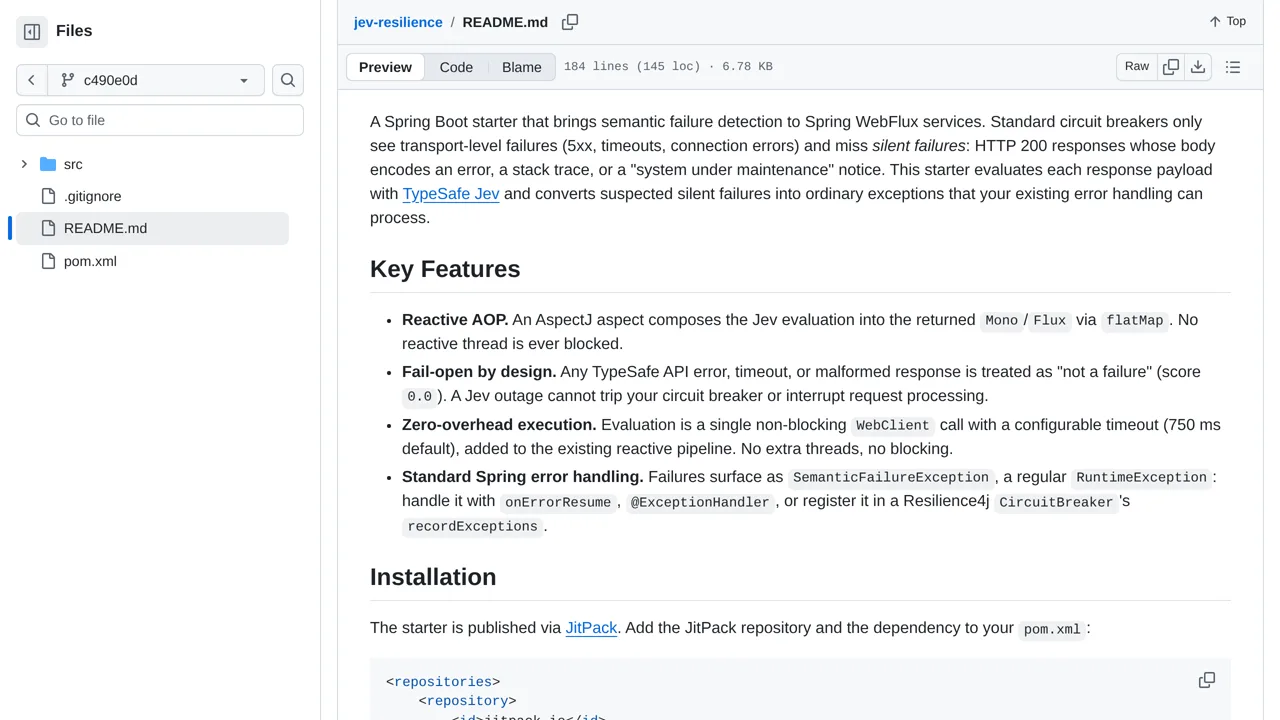The height and width of the screenshot is (720, 1280).
Task: Click the pom.xml file icon
Action: [48, 261]
